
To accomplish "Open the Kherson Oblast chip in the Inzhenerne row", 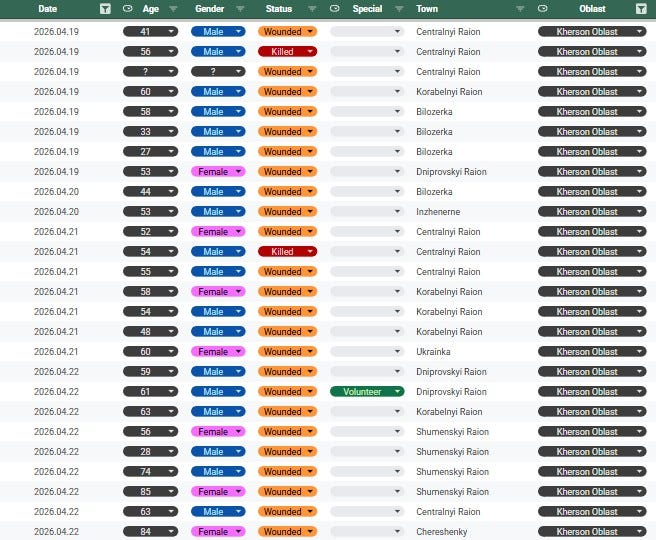I will pos(592,212).
